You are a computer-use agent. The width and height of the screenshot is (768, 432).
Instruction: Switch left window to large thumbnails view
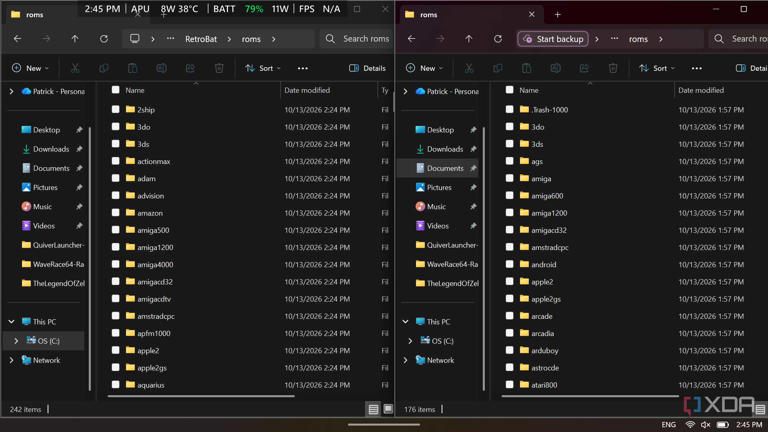pyautogui.click(x=388, y=408)
